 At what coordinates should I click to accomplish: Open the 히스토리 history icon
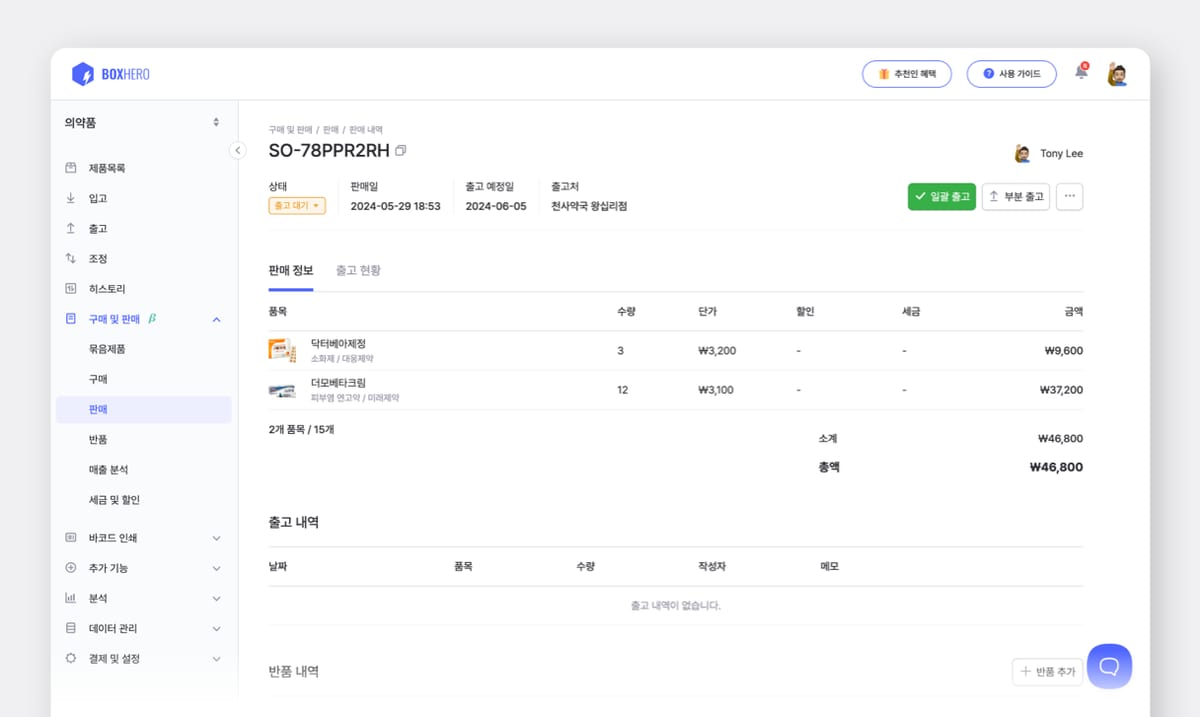pyautogui.click(x=70, y=287)
